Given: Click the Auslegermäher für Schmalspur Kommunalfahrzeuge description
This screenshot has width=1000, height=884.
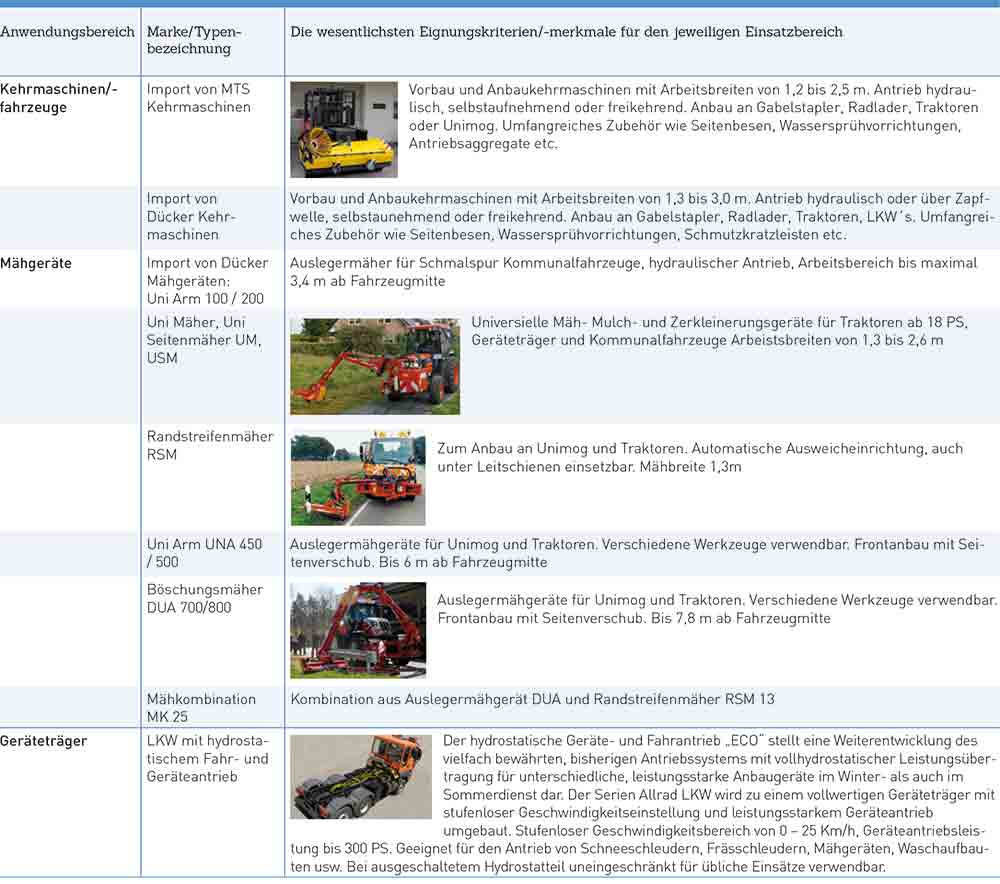Looking at the screenshot, I should pos(634,272).
